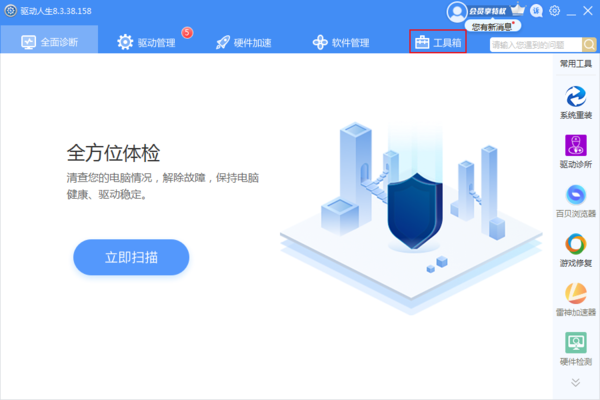Expand more tools with the double chevron
600x400 pixels.
coord(575,381)
